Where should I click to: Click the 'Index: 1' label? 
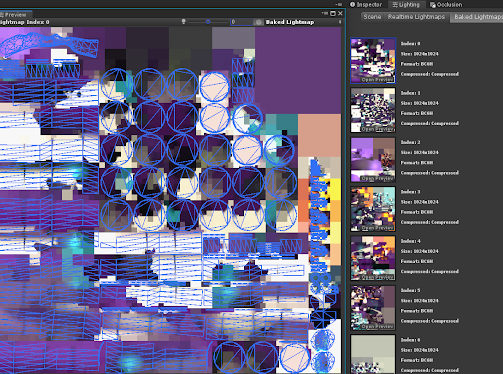click(x=410, y=93)
